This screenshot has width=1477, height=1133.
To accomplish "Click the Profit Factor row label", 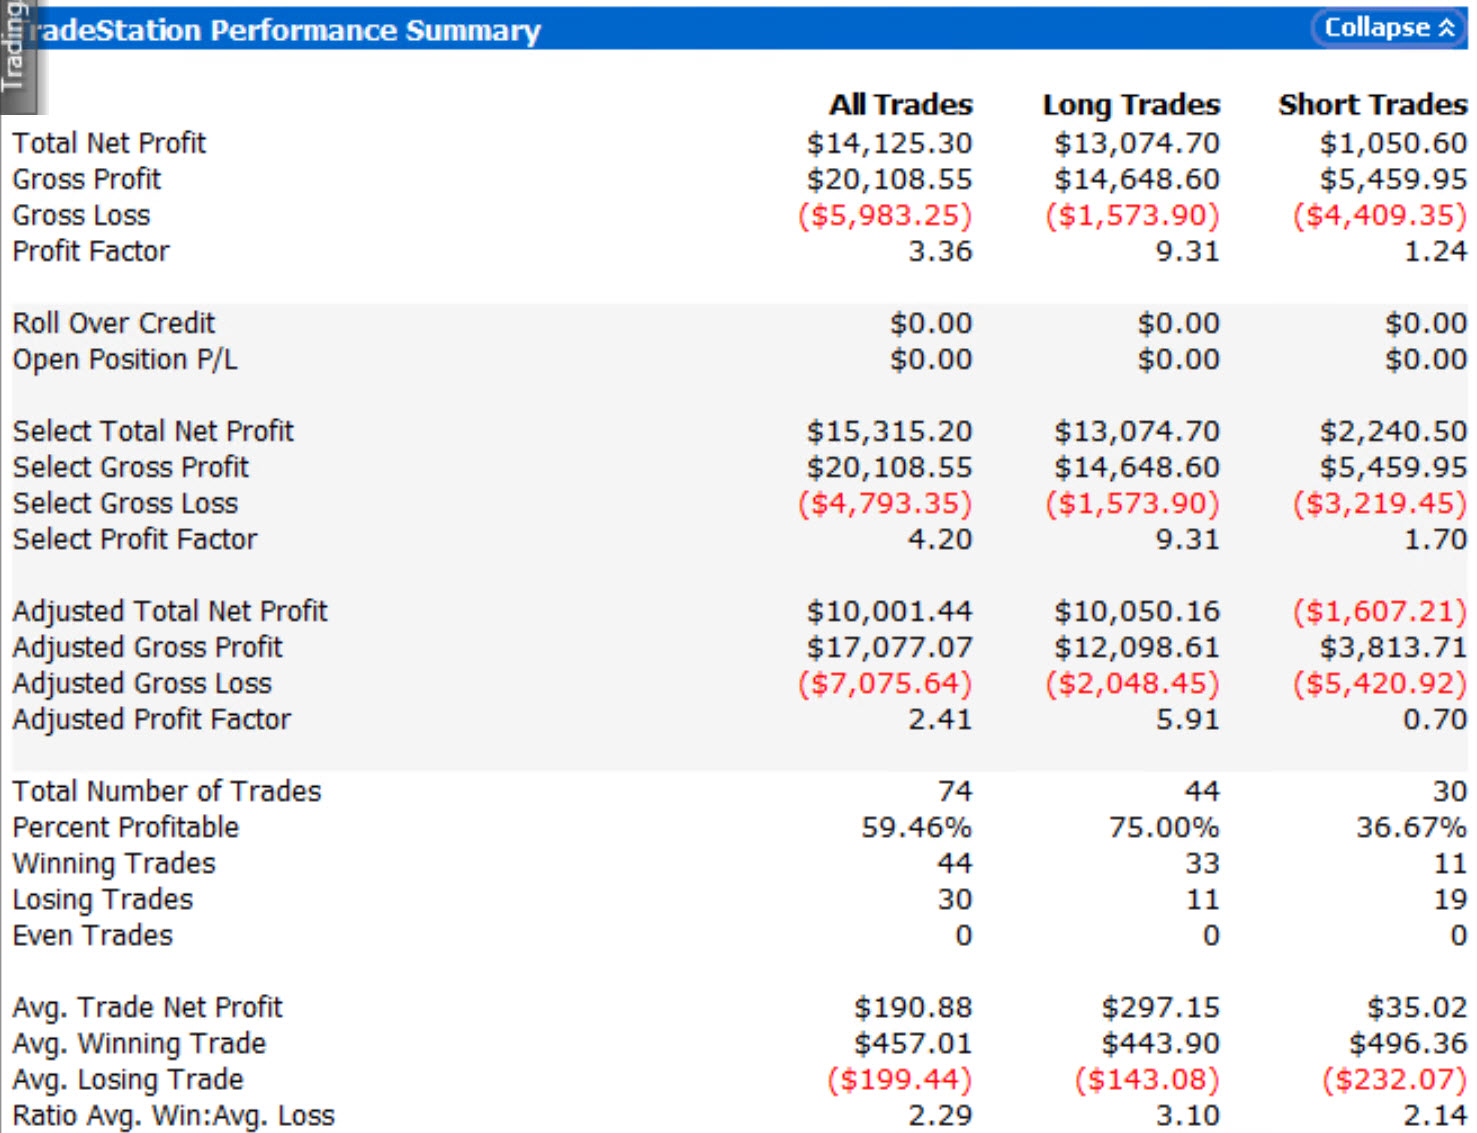I will pos(91,251).
